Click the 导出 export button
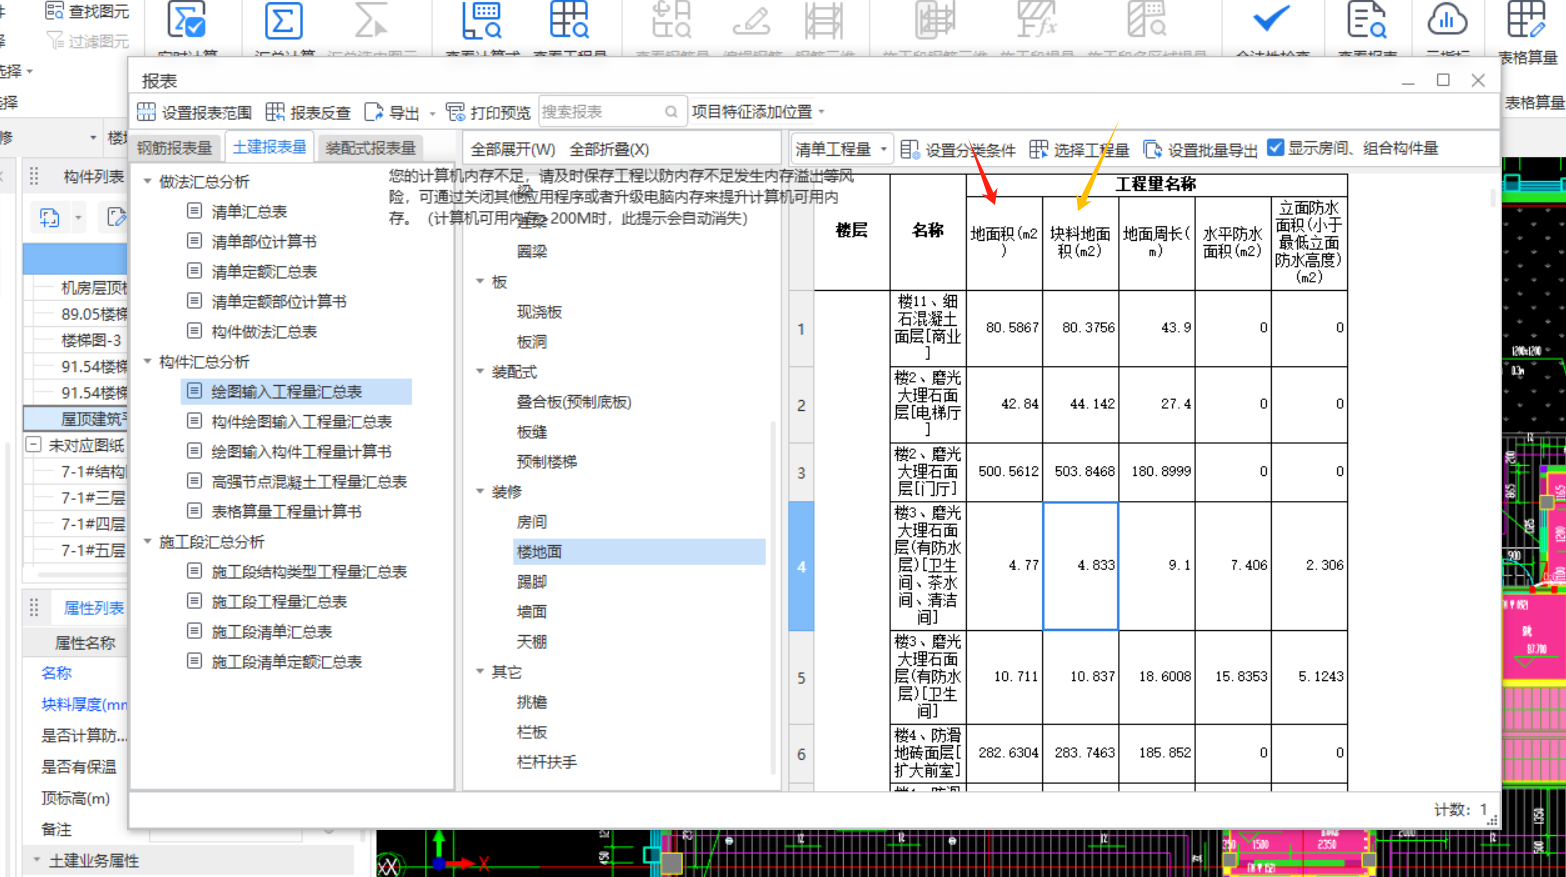The width and height of the screenshot is (1566, 877). (x=393, y=112)
